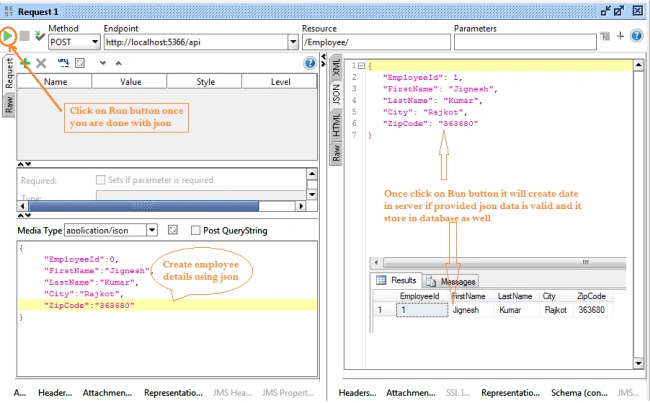The width and height of the screenshot is (650, 403).
Task: Click the clear parameters icon in toolbar
Action: tap(80, 63)
